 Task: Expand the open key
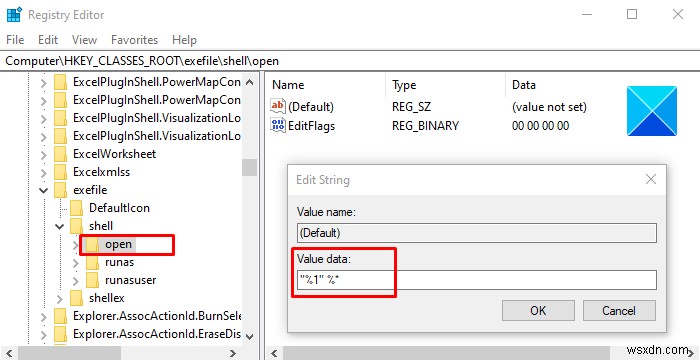pyautogui.click(x=75, y=244)
